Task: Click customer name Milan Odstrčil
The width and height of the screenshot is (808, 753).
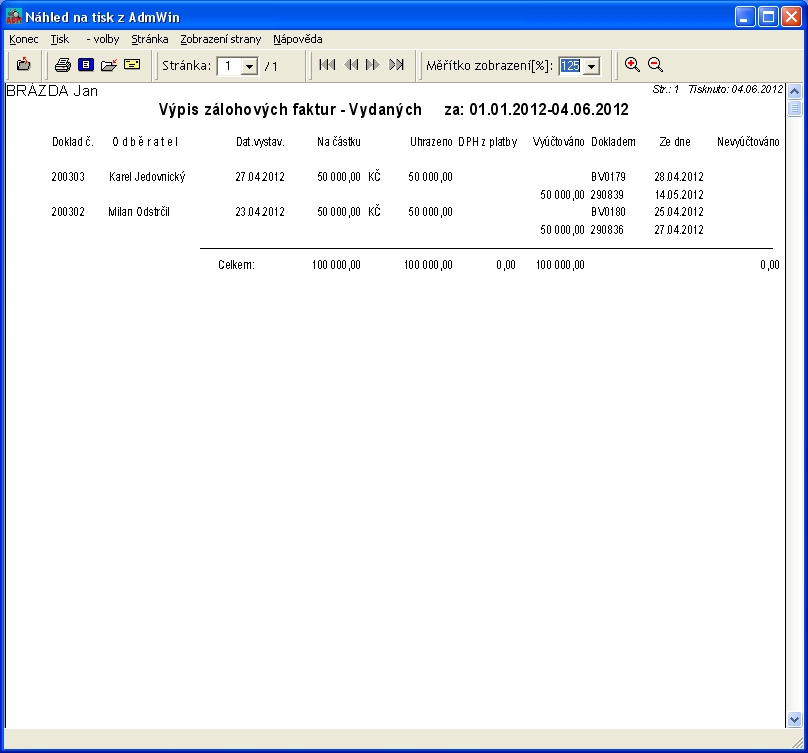Action: coord(139,212)
